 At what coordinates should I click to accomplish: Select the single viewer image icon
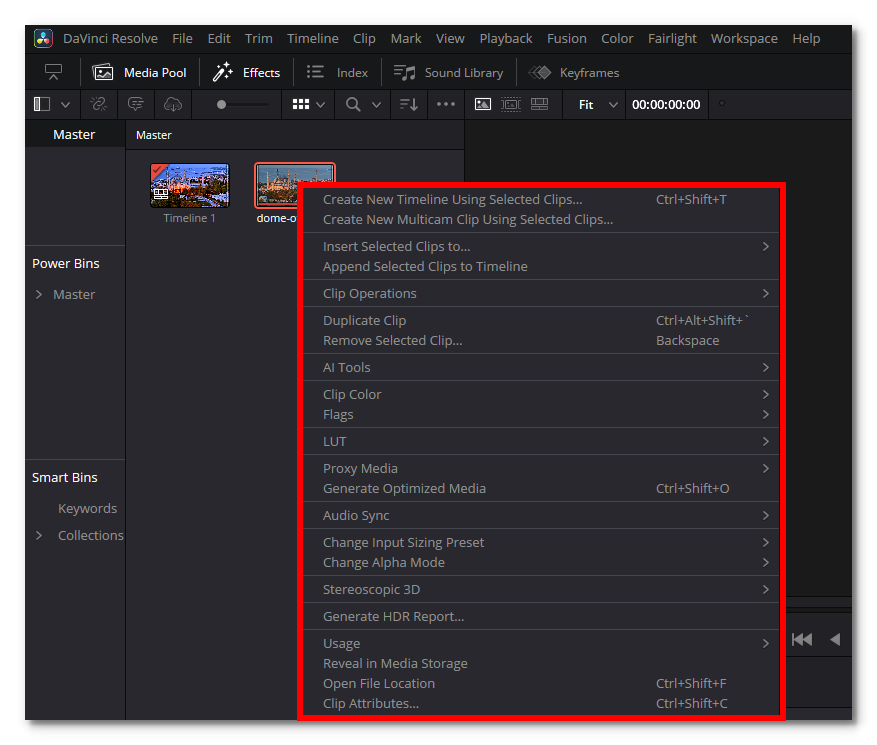click(483, 104)
